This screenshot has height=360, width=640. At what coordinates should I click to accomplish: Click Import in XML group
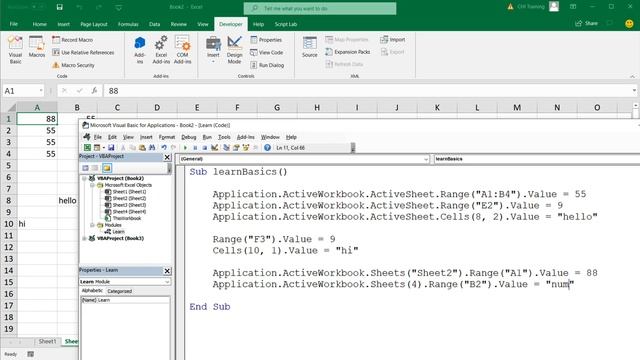tap(393, 40)
